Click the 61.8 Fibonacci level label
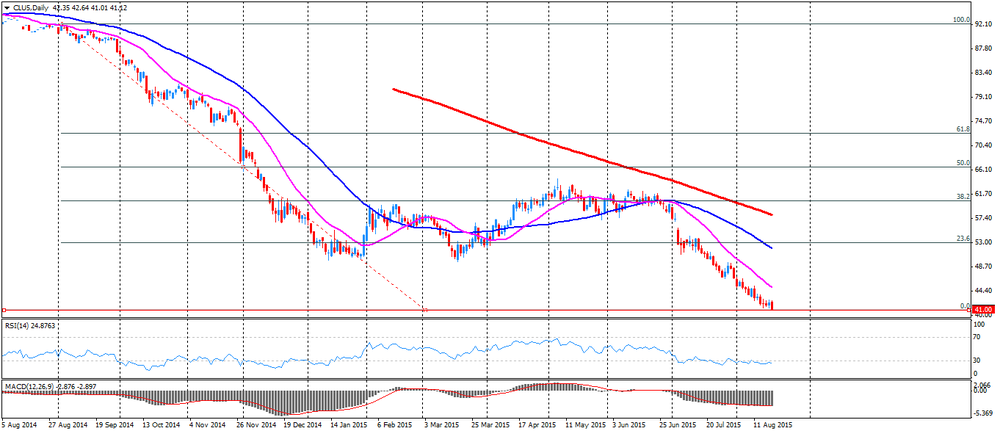Viewport: 1000px width, 431px height. (963, 129)
